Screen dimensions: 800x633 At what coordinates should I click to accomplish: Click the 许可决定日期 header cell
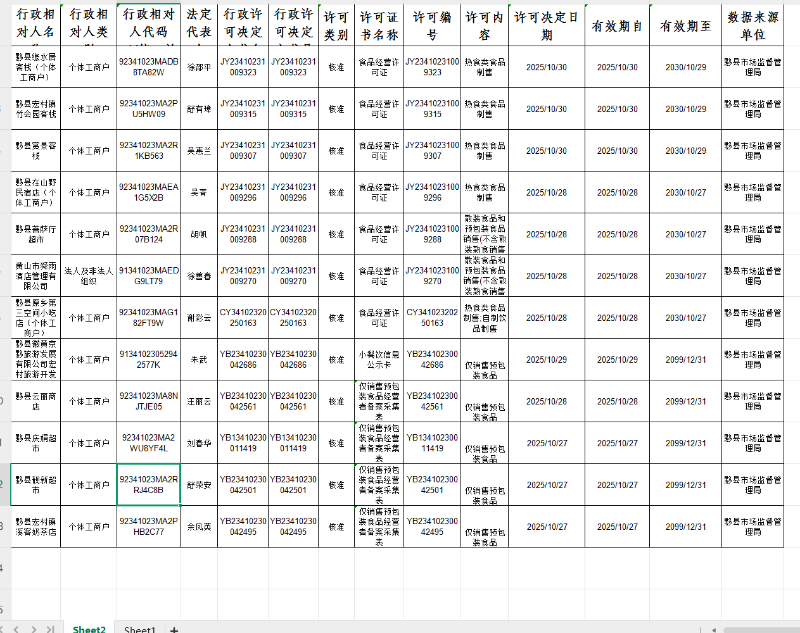coord(546,26)
